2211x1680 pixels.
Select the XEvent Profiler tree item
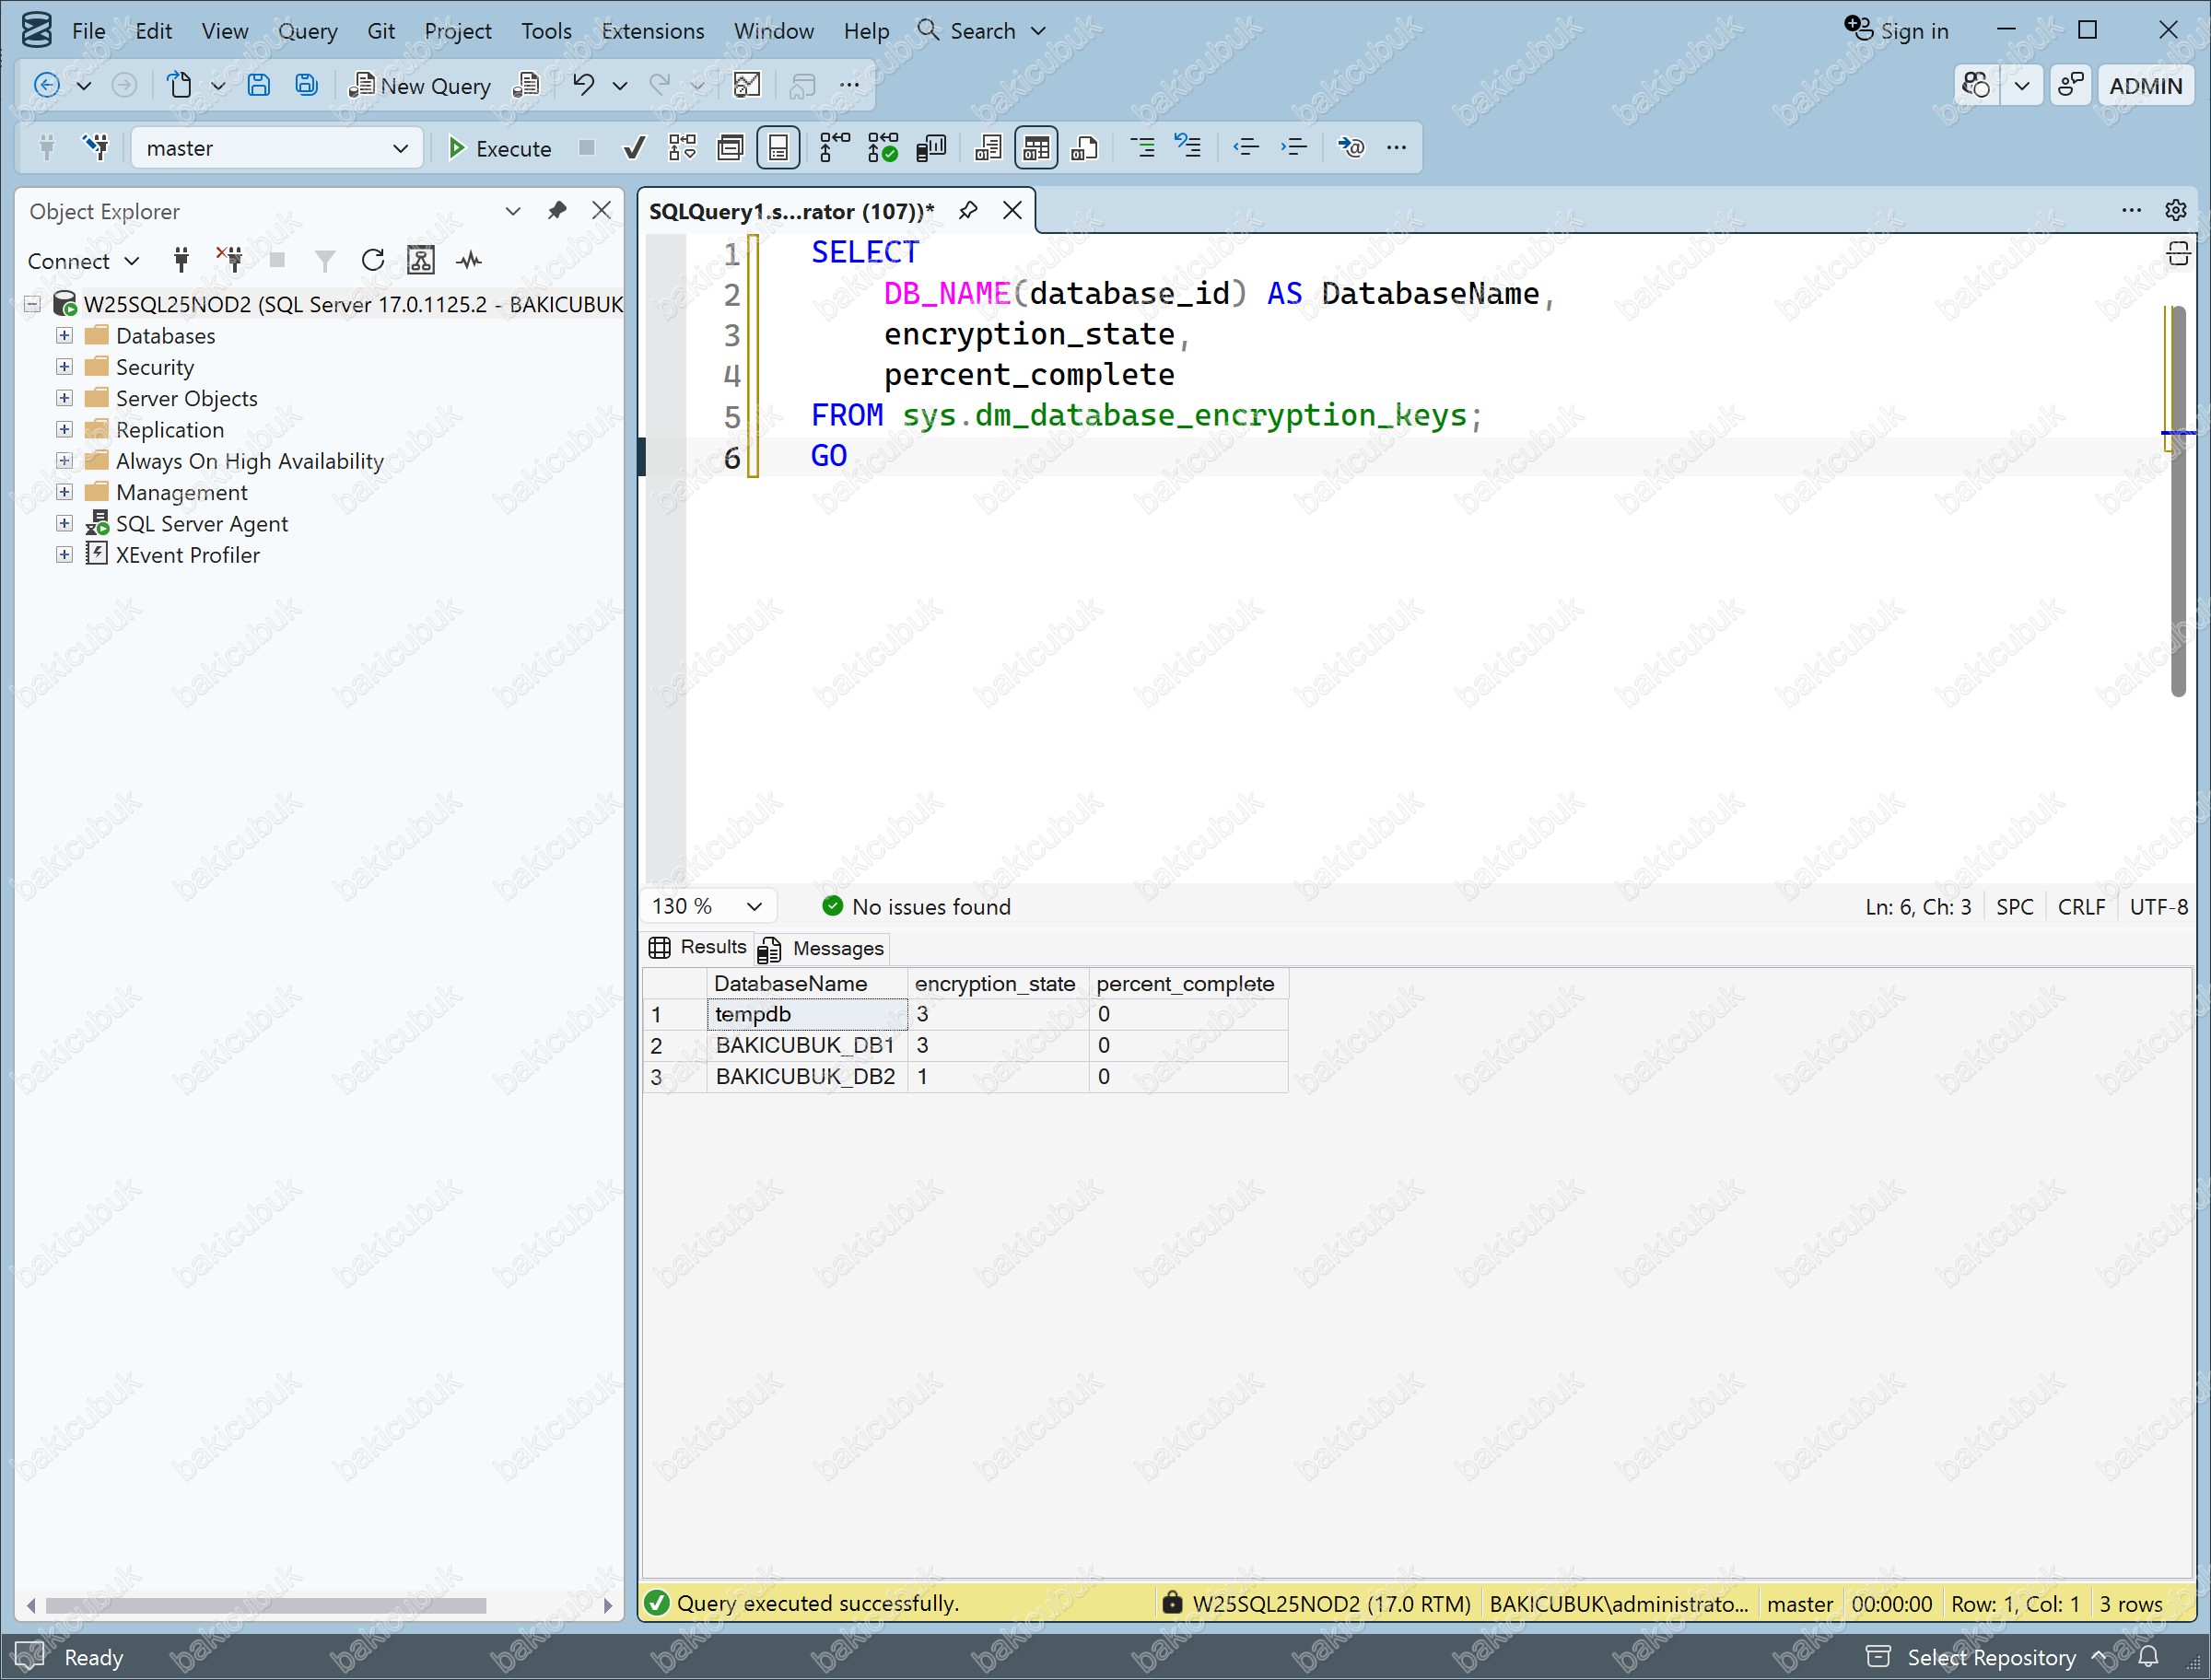point(187,555)
